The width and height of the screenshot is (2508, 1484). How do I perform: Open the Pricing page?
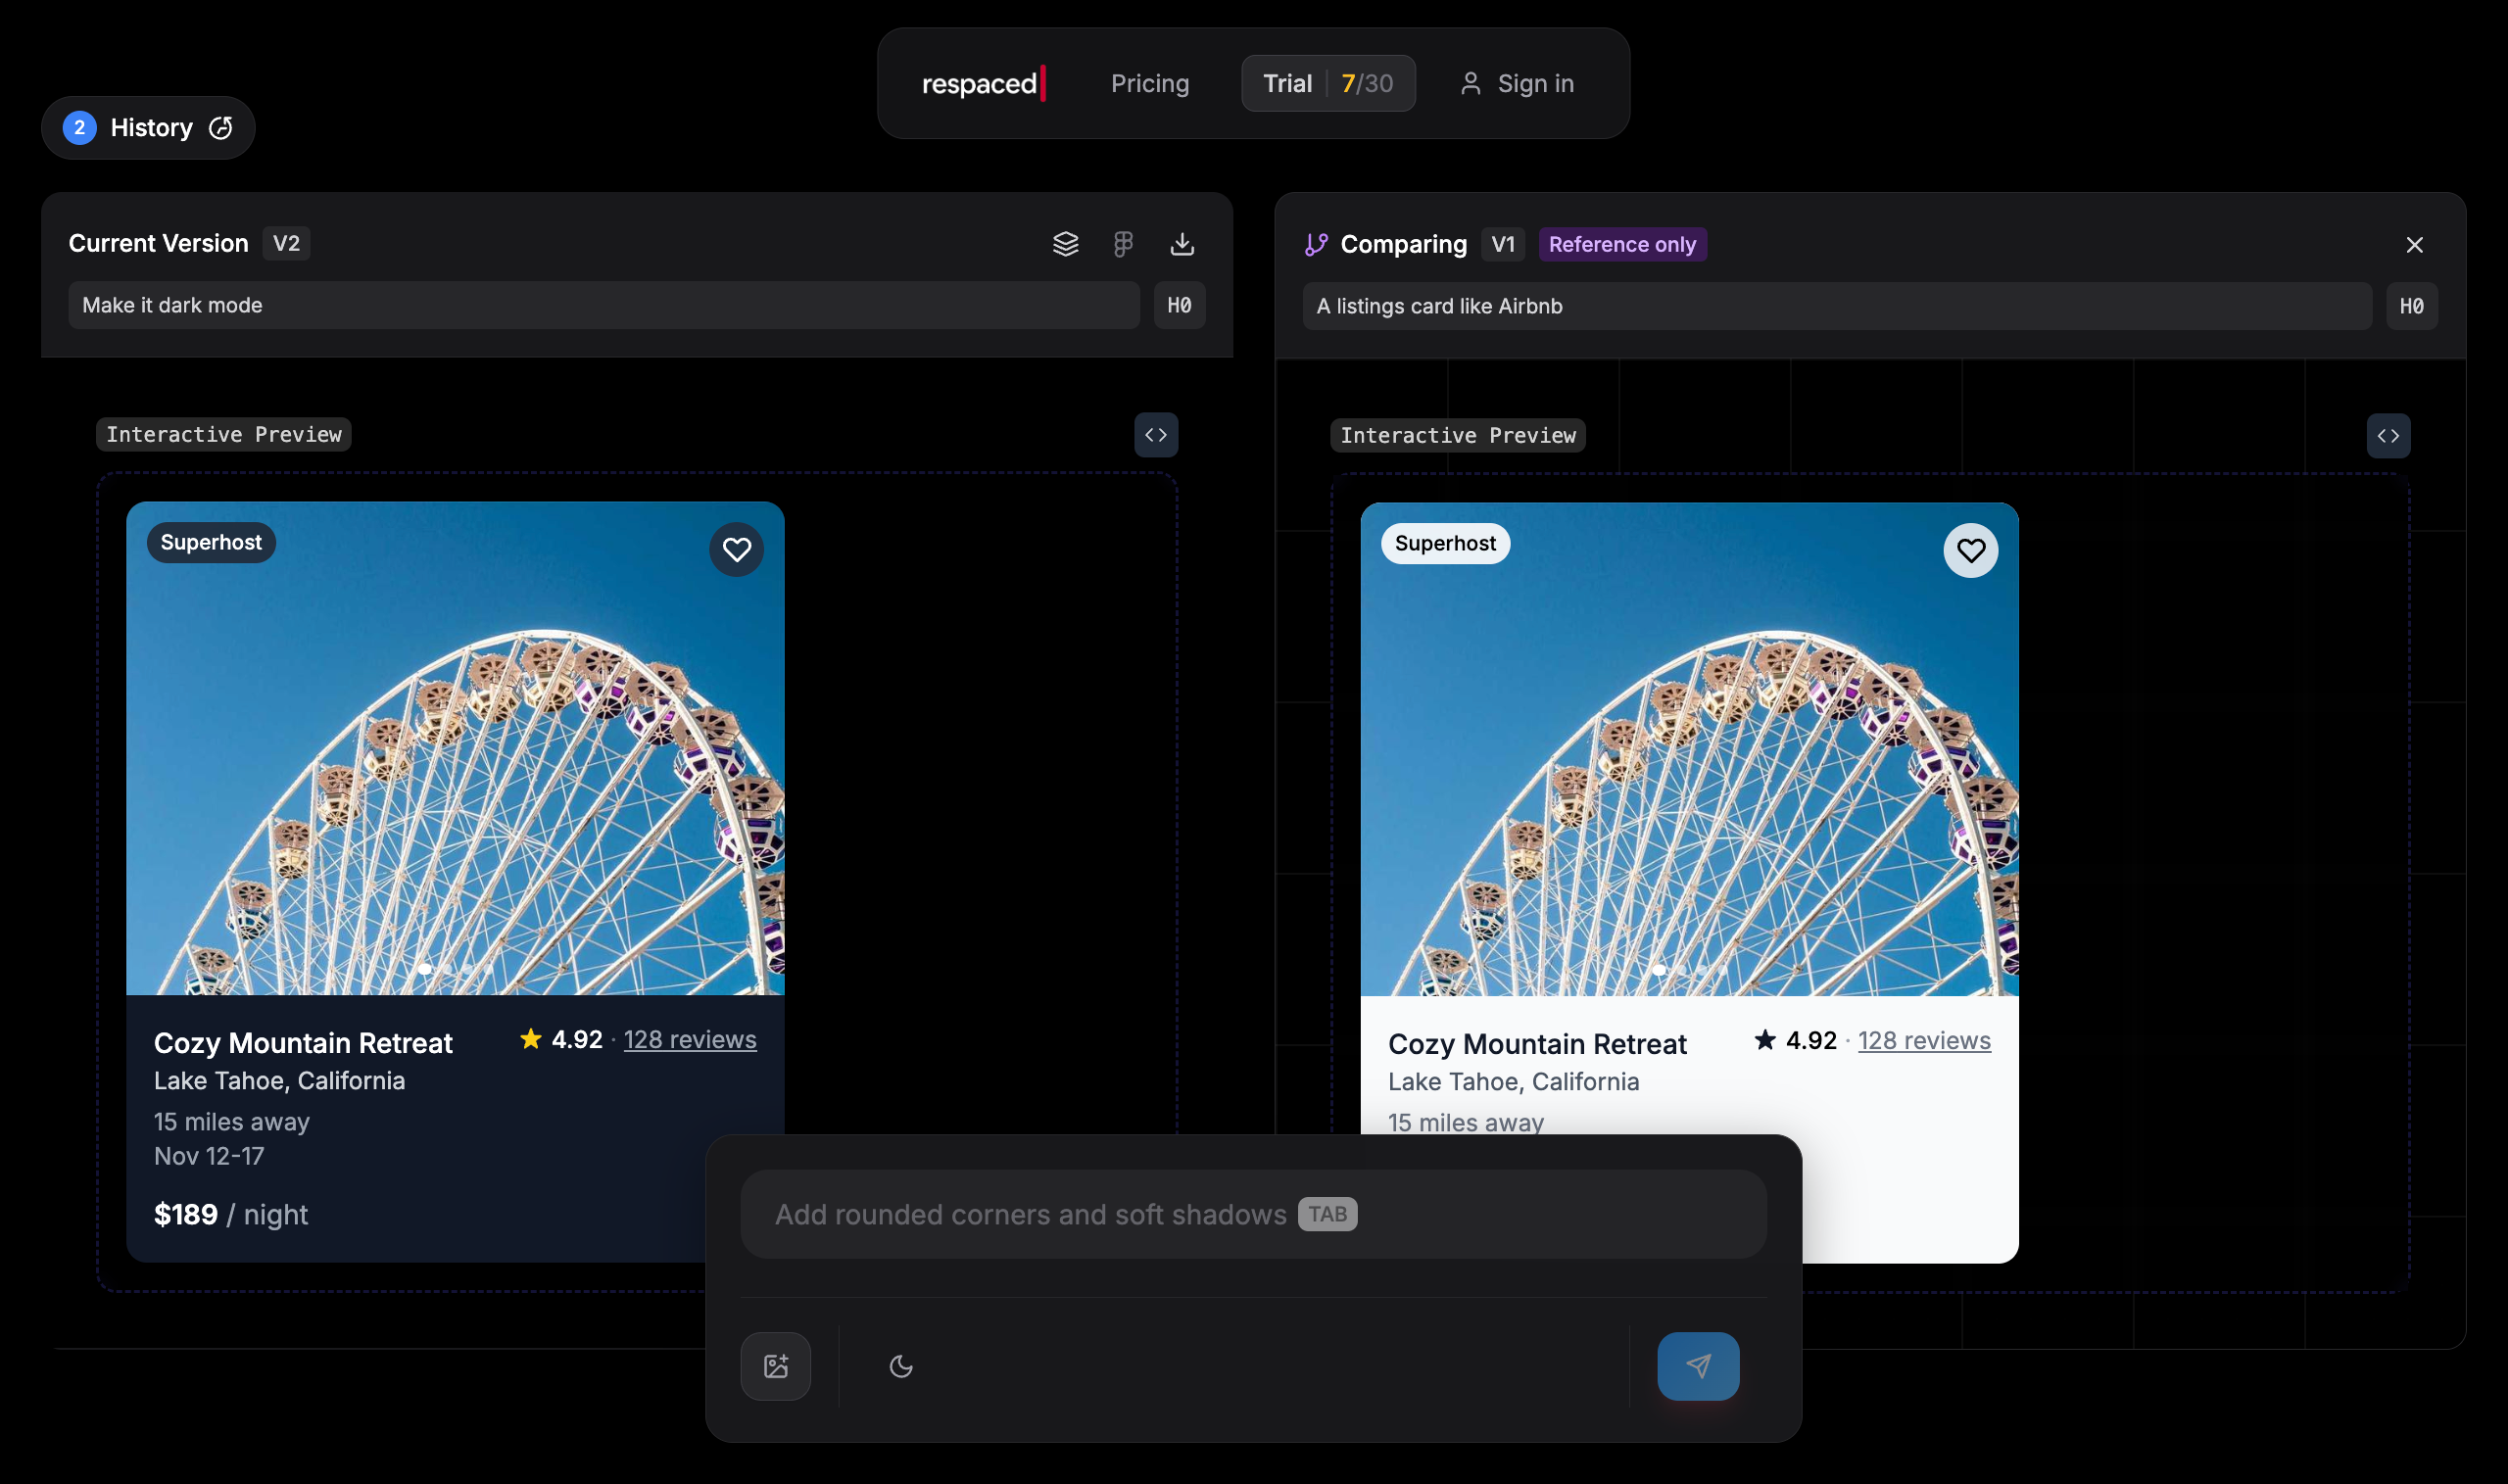click(x=1150, y=84)
